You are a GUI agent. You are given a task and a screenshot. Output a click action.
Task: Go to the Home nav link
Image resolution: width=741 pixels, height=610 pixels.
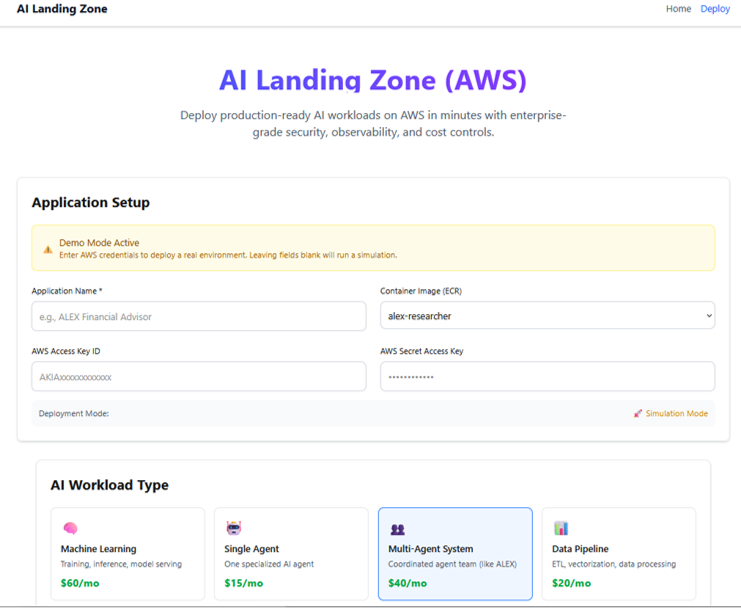pos(678,9)
